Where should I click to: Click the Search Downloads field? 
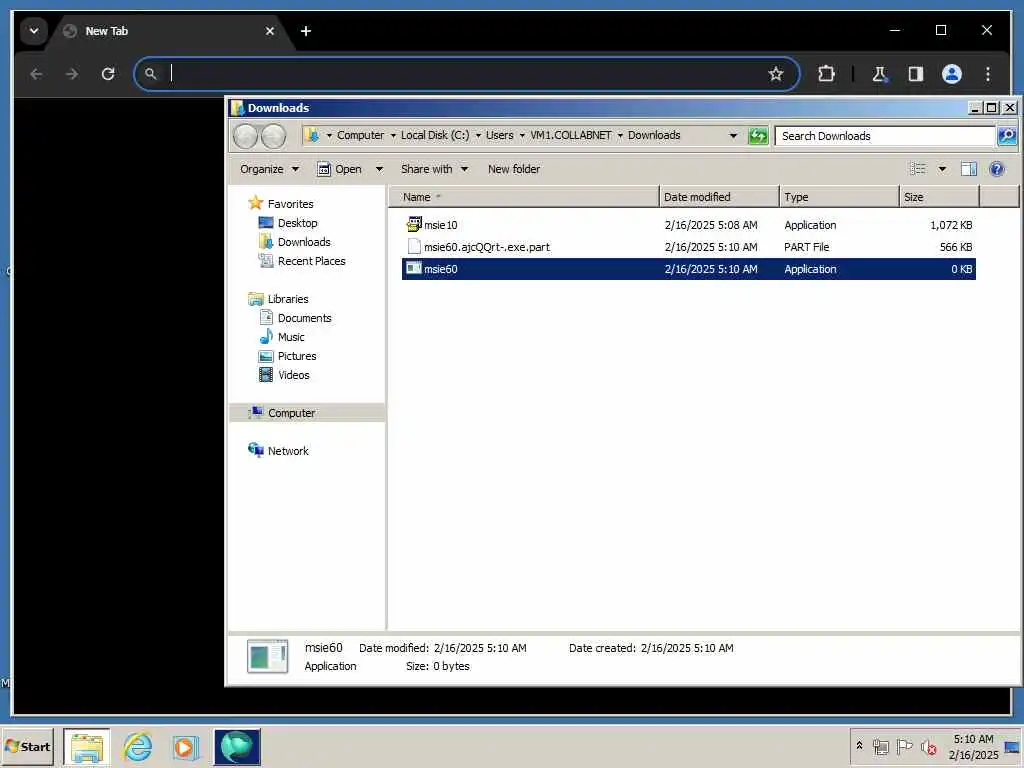885,136
